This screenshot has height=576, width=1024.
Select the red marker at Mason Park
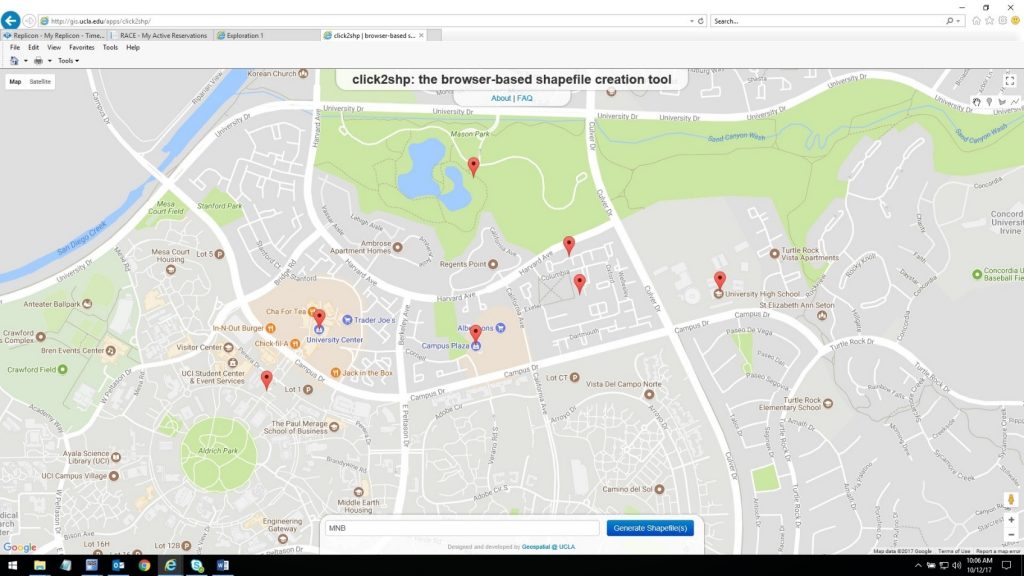[472, 165]
